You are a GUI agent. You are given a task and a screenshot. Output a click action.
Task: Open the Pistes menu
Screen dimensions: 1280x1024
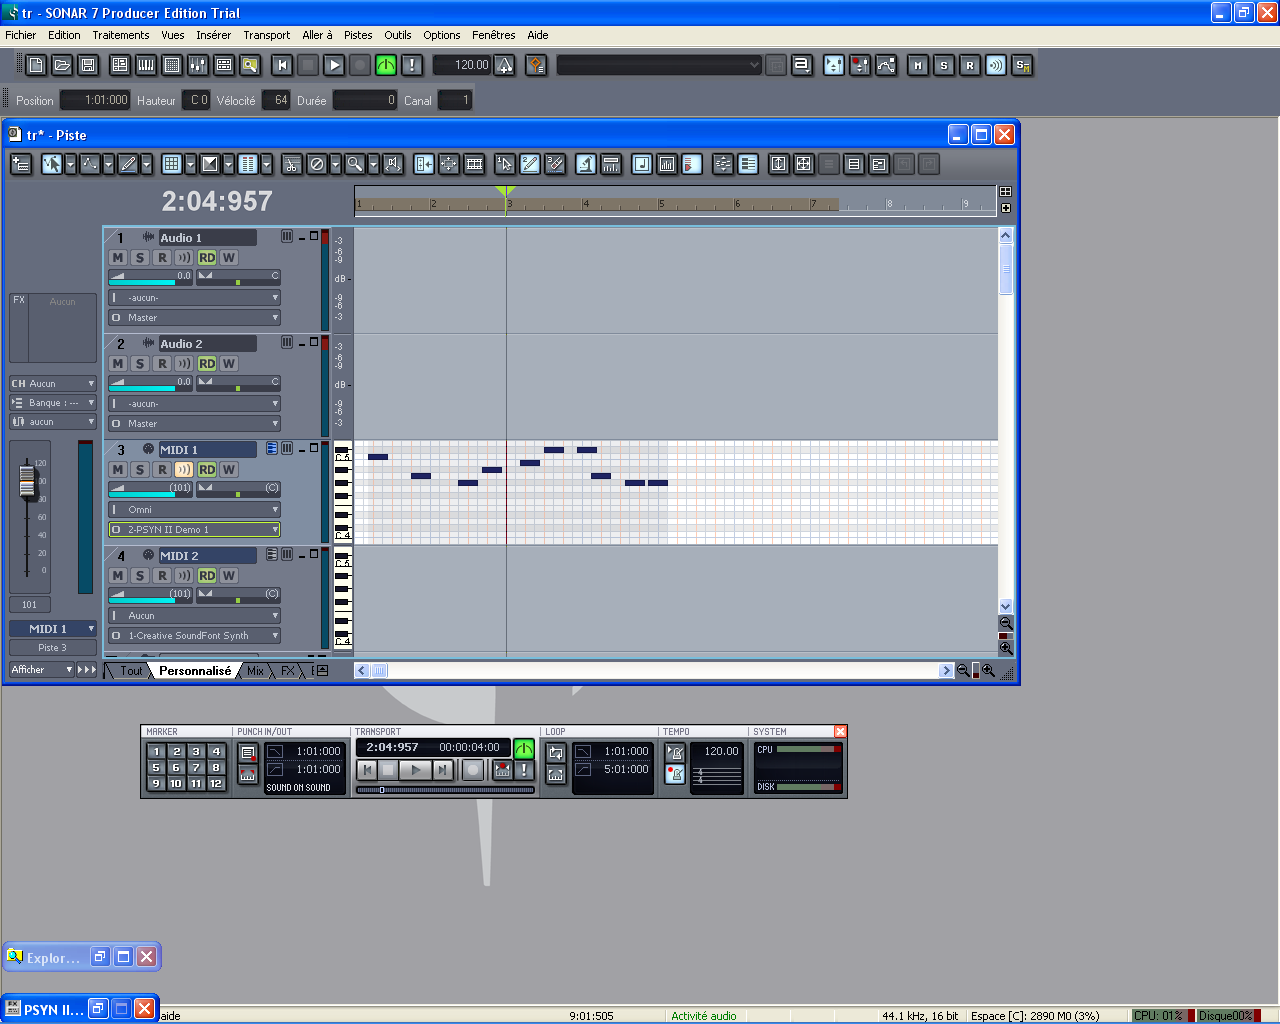358,35
